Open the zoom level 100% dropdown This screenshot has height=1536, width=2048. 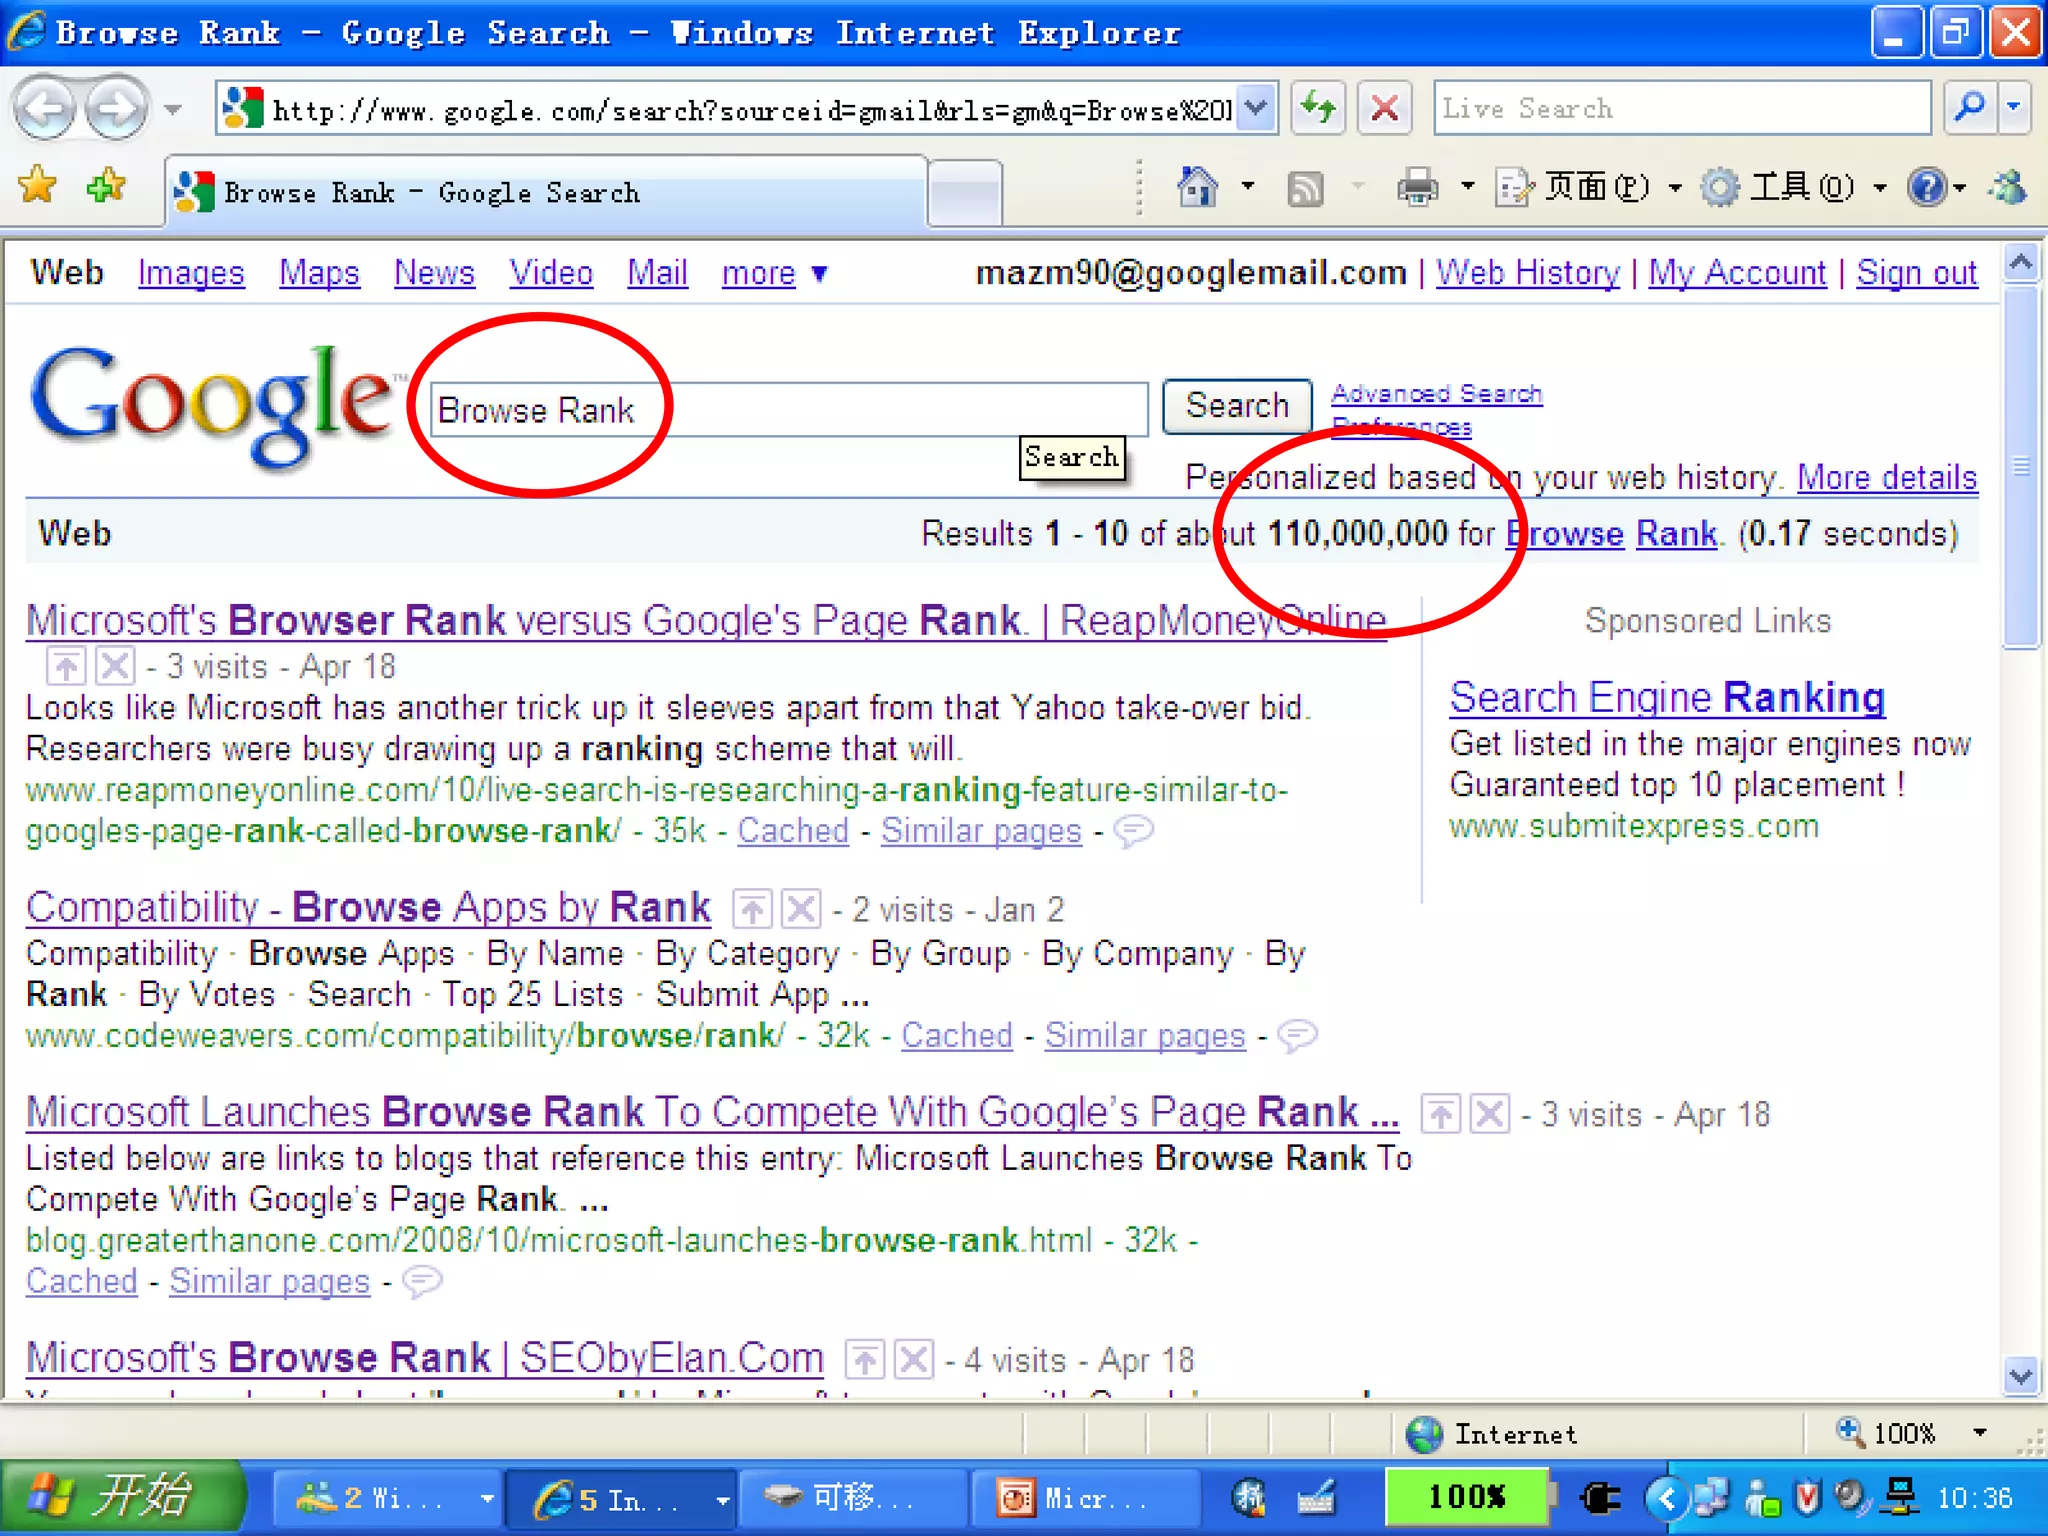[1979, 1433]
